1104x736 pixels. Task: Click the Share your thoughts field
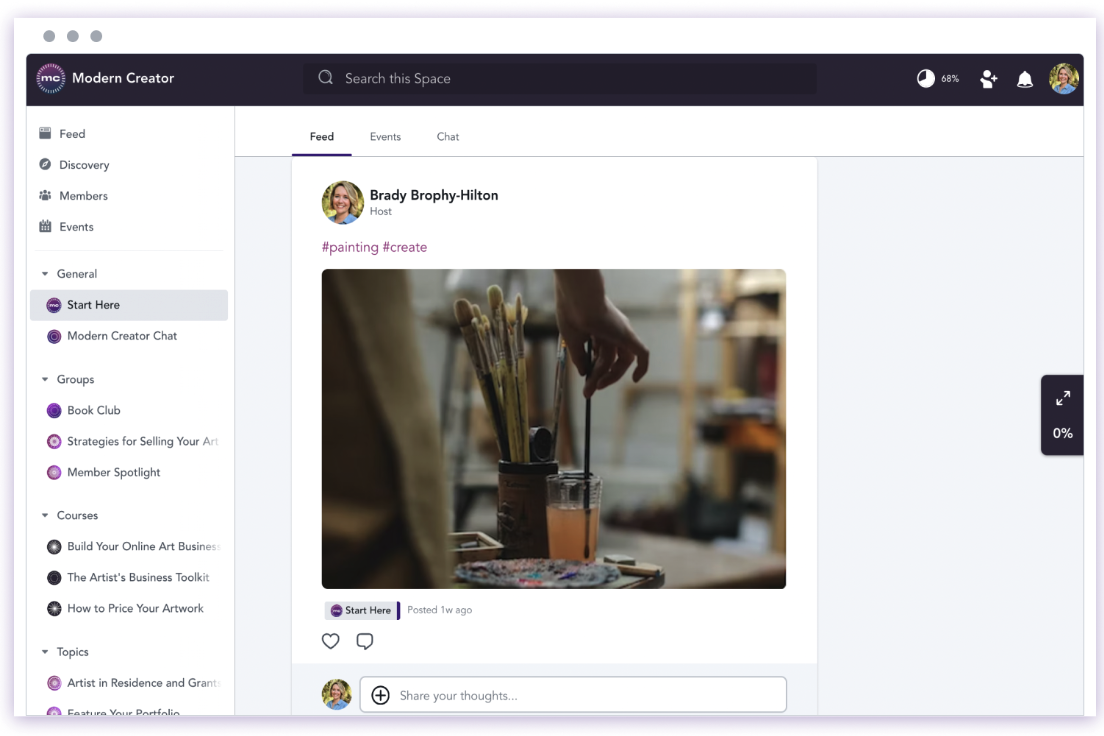(573, 695)
